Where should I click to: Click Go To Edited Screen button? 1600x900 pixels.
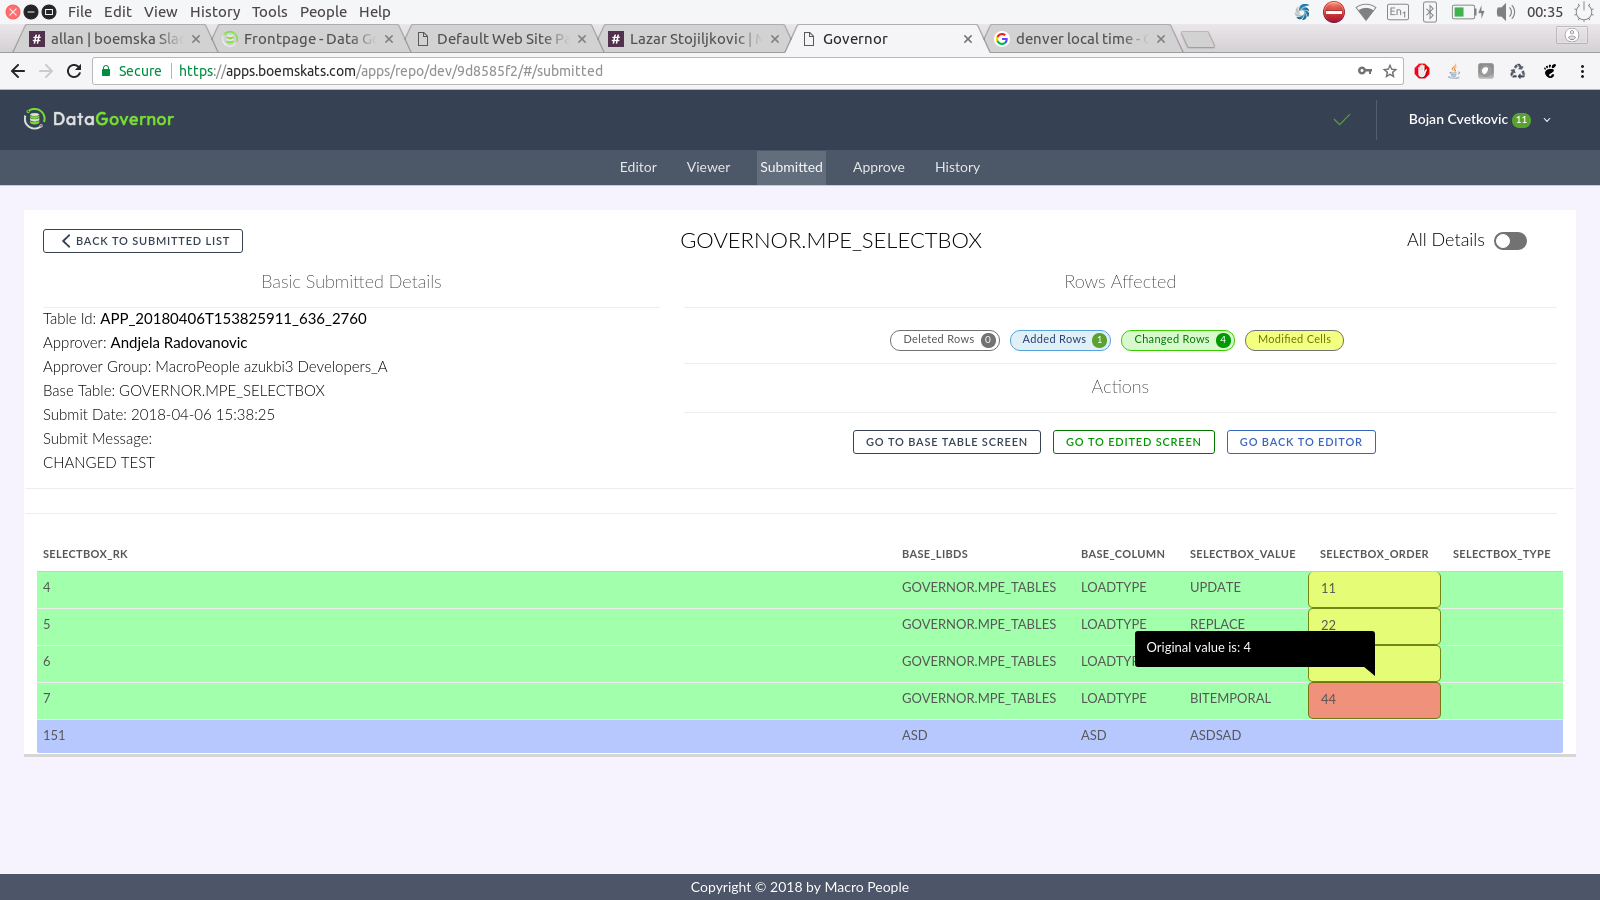pyautogui.click(x=1133, y=442)
